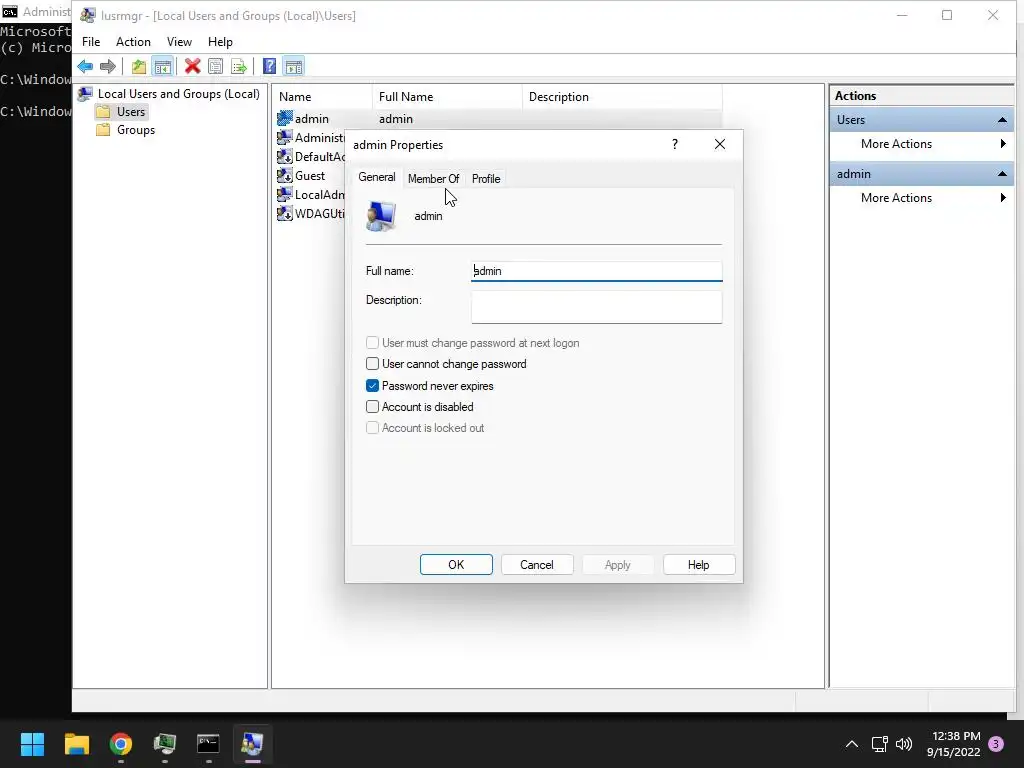1024x768 pixels.
Task: Sort by the Full Name column header
Action: (x=447, y=97)
